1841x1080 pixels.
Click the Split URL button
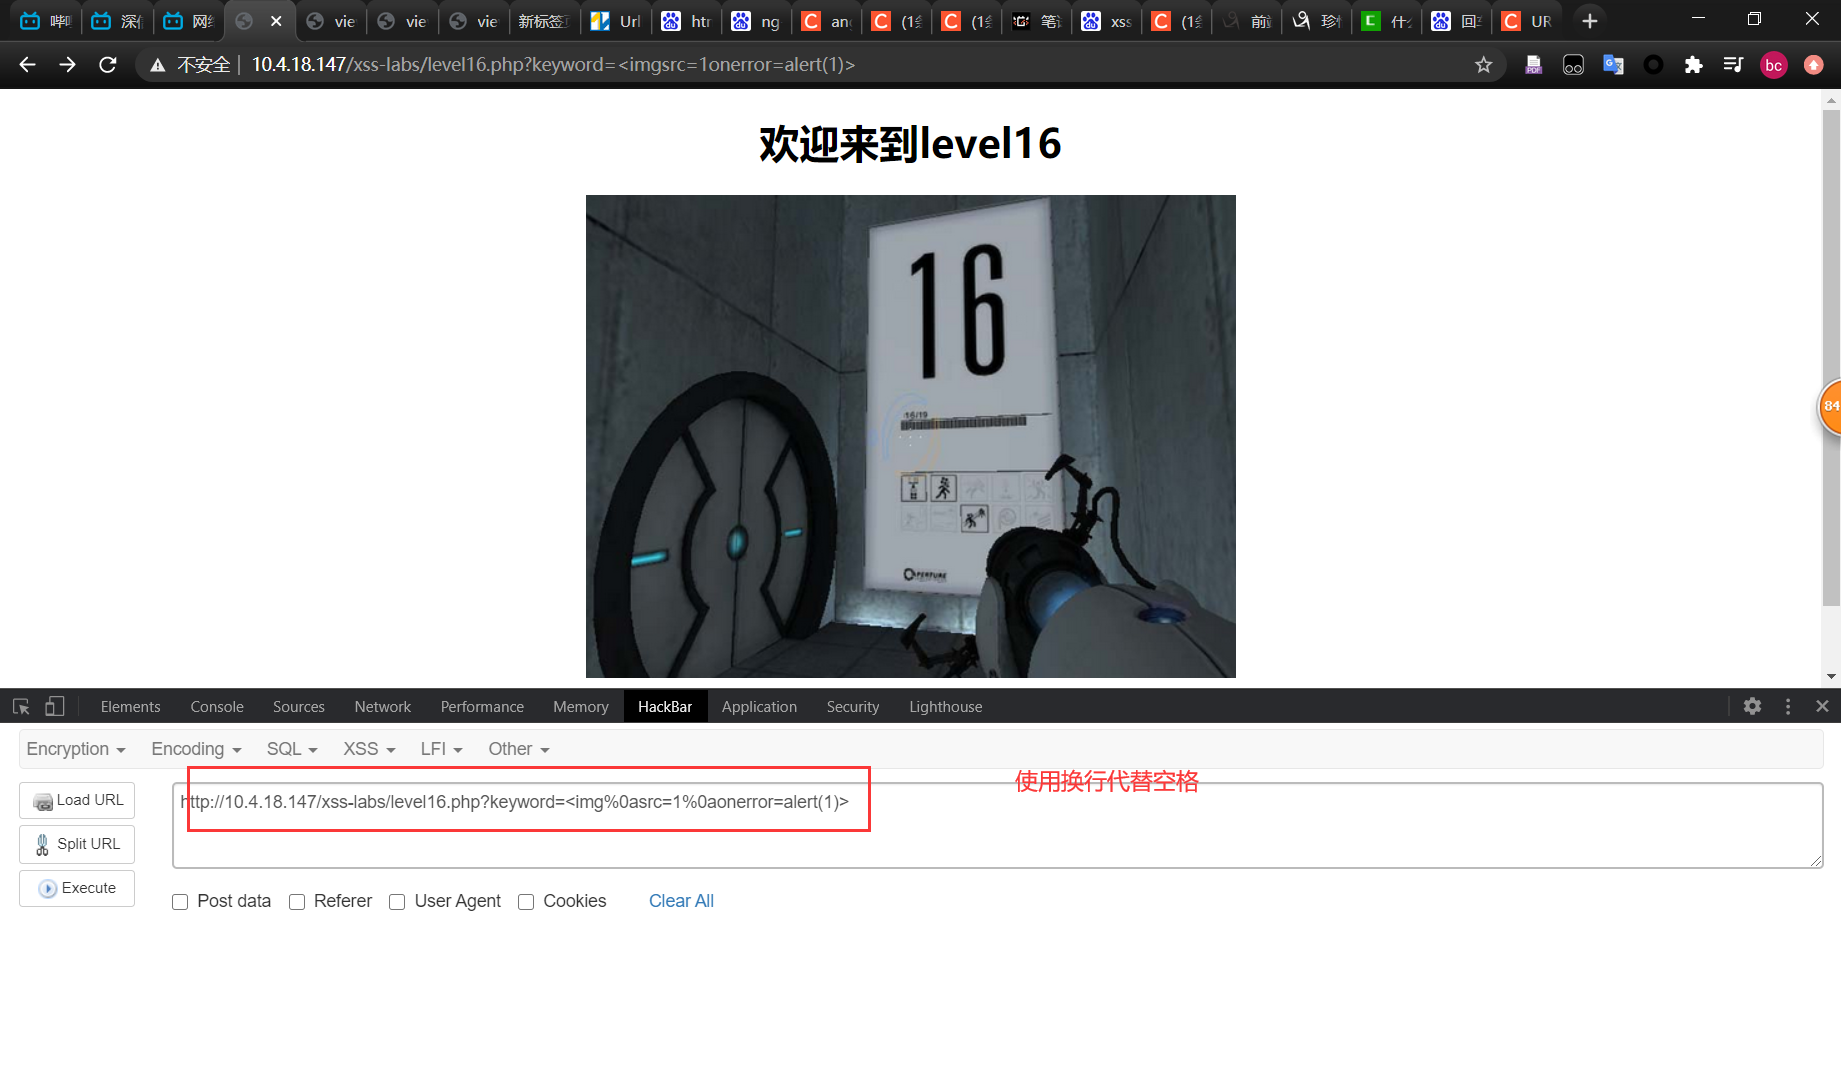[x=77, y=844]
